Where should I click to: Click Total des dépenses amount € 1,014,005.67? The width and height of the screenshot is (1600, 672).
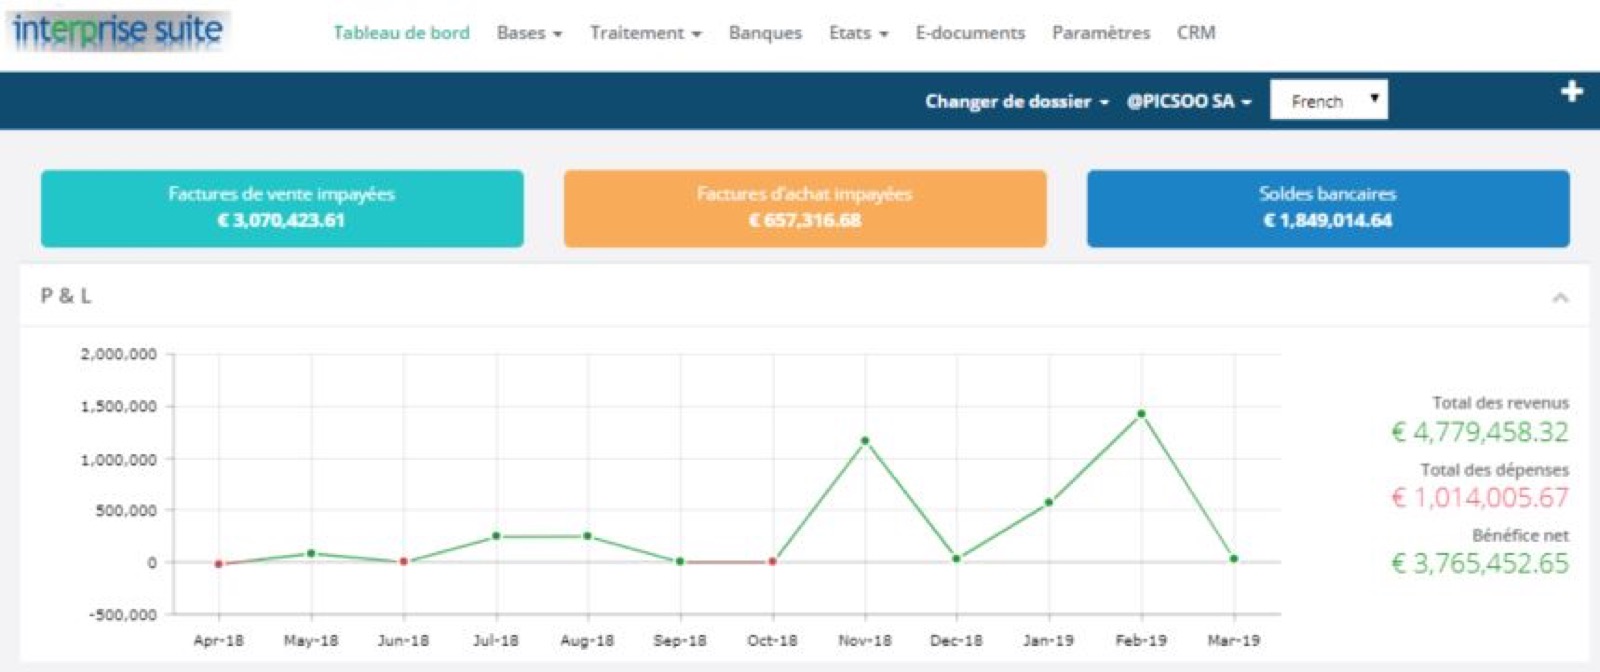point(1480,497)
